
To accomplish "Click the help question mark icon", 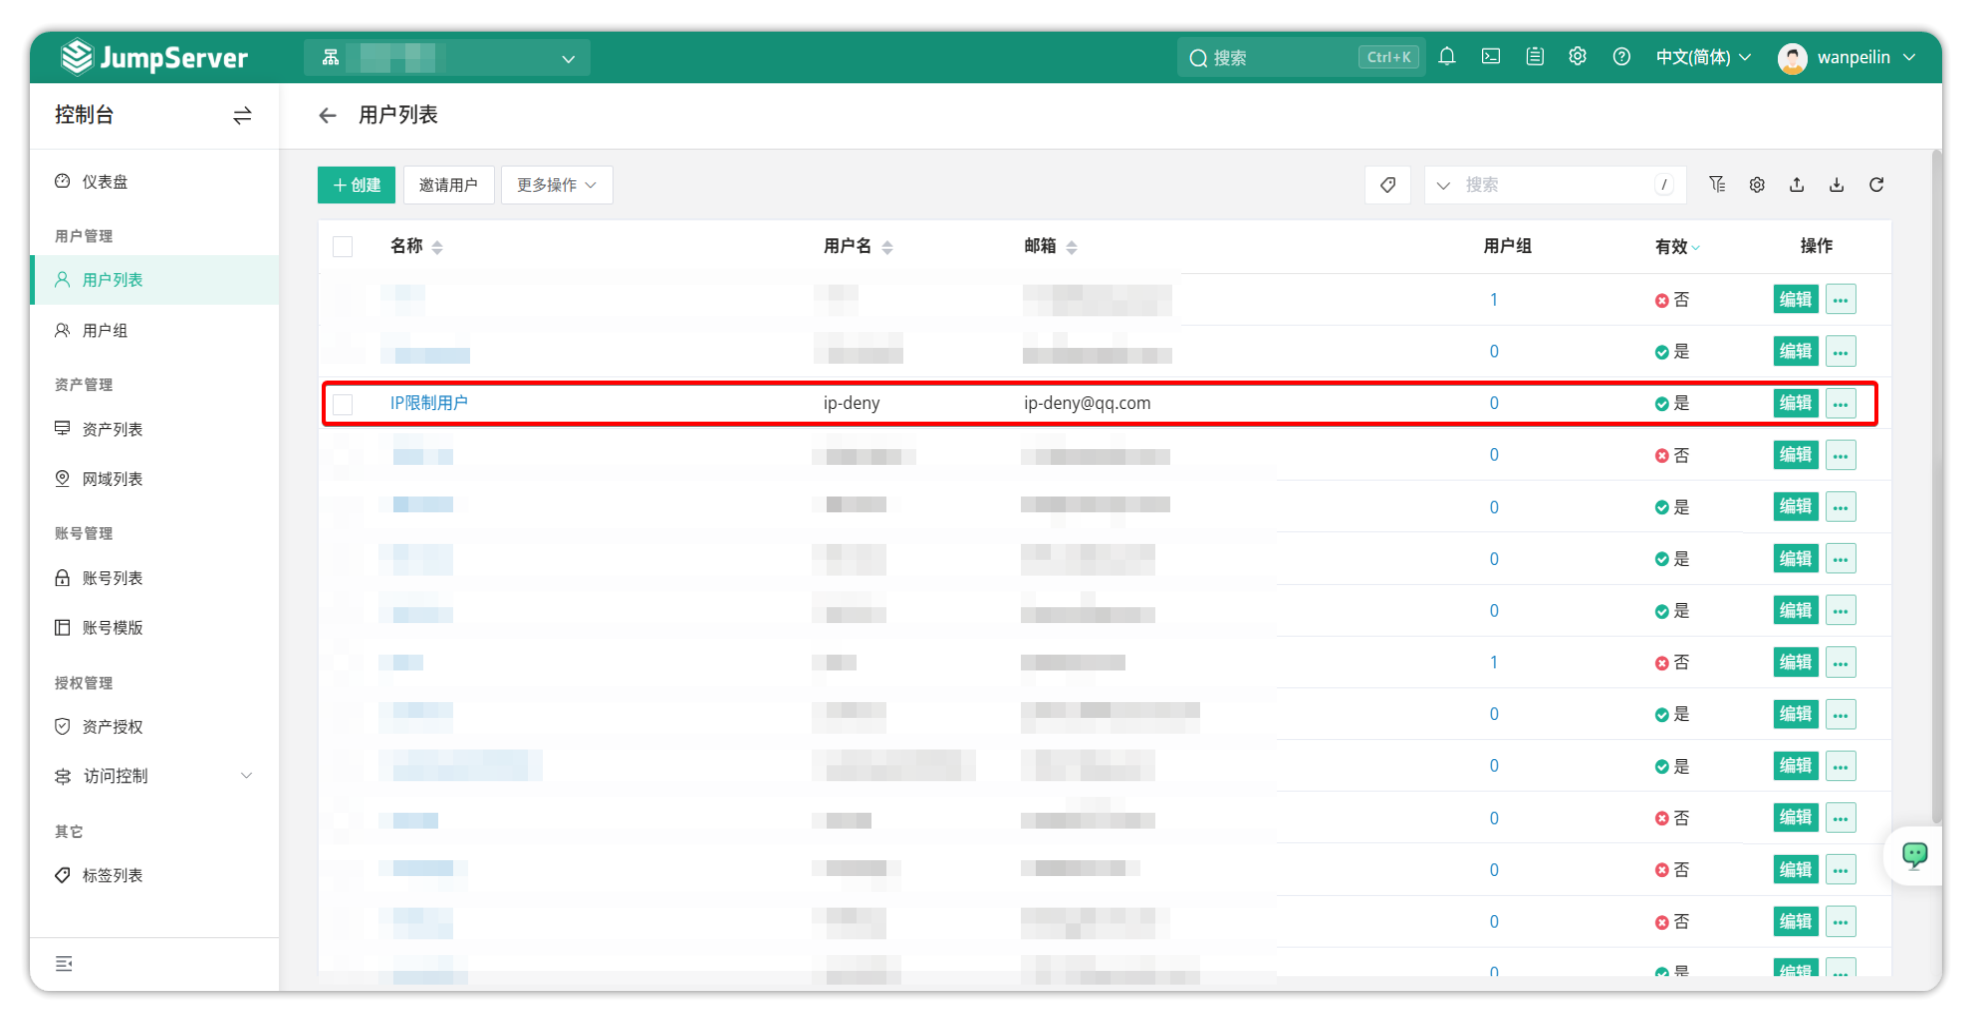I will coord(1621,57).
